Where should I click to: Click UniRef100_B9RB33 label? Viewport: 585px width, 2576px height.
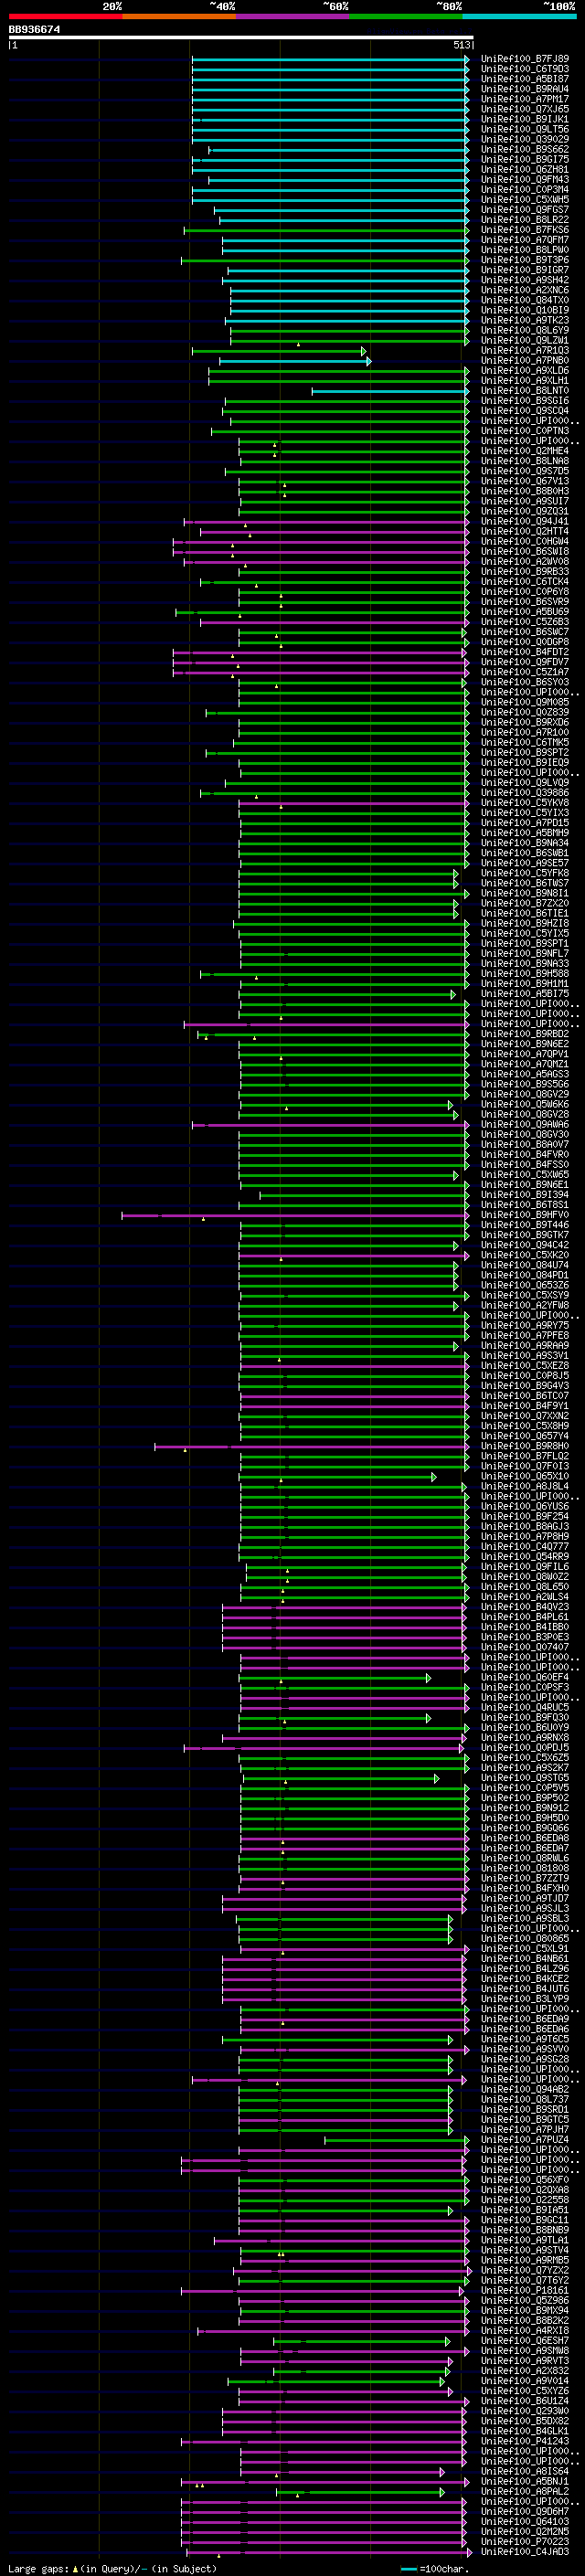tap(525, 571)
